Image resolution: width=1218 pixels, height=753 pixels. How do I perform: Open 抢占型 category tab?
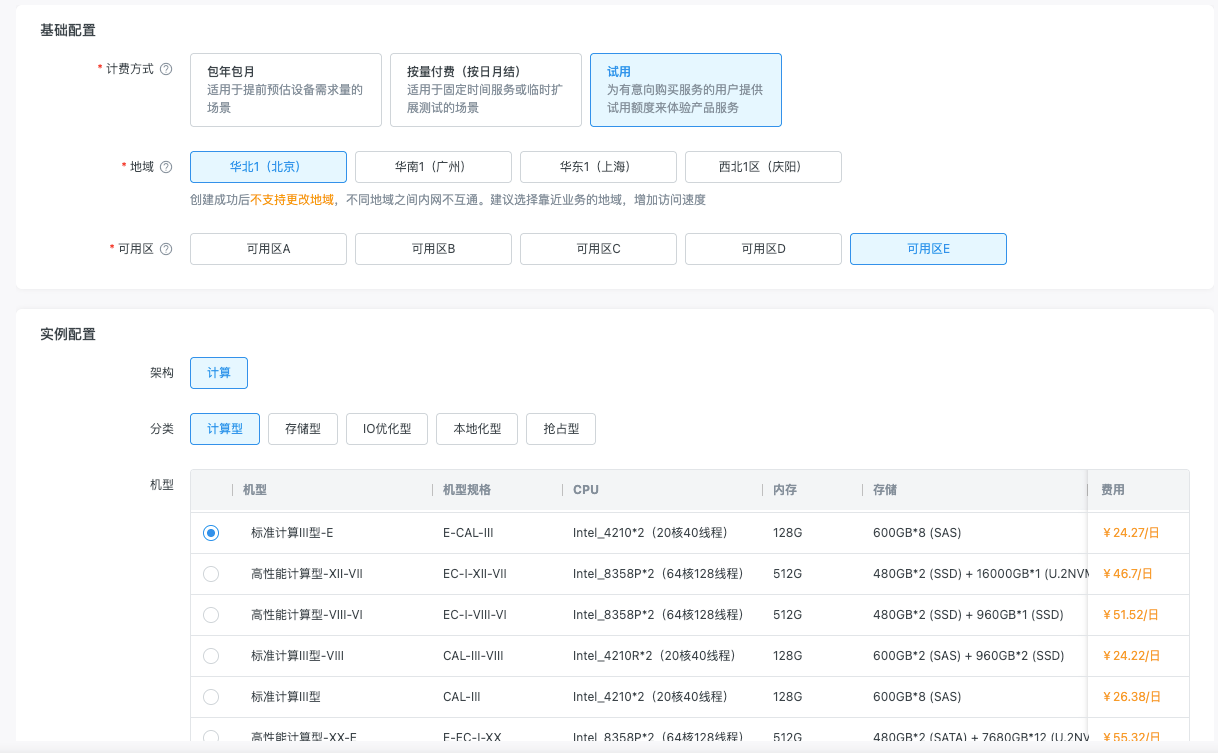pyautogui.click(x=561, y=429)
